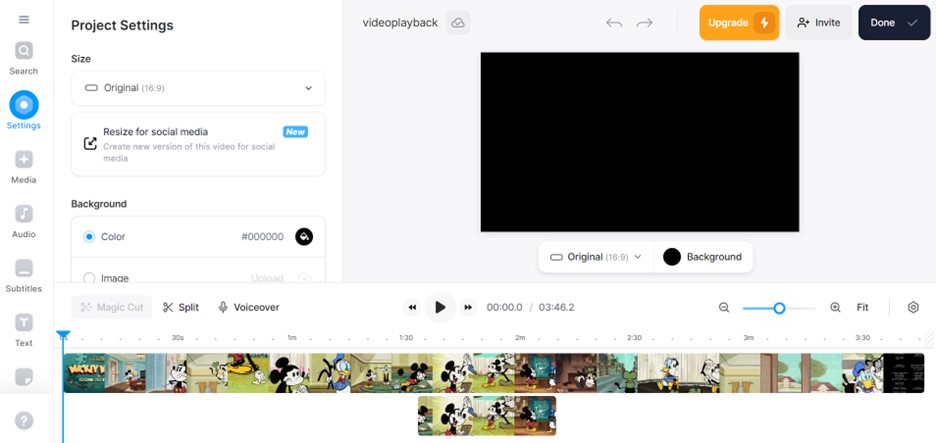The image size is (936, 443).
Task: Click the image Upload plus icon
Action: tap(304, 278)
